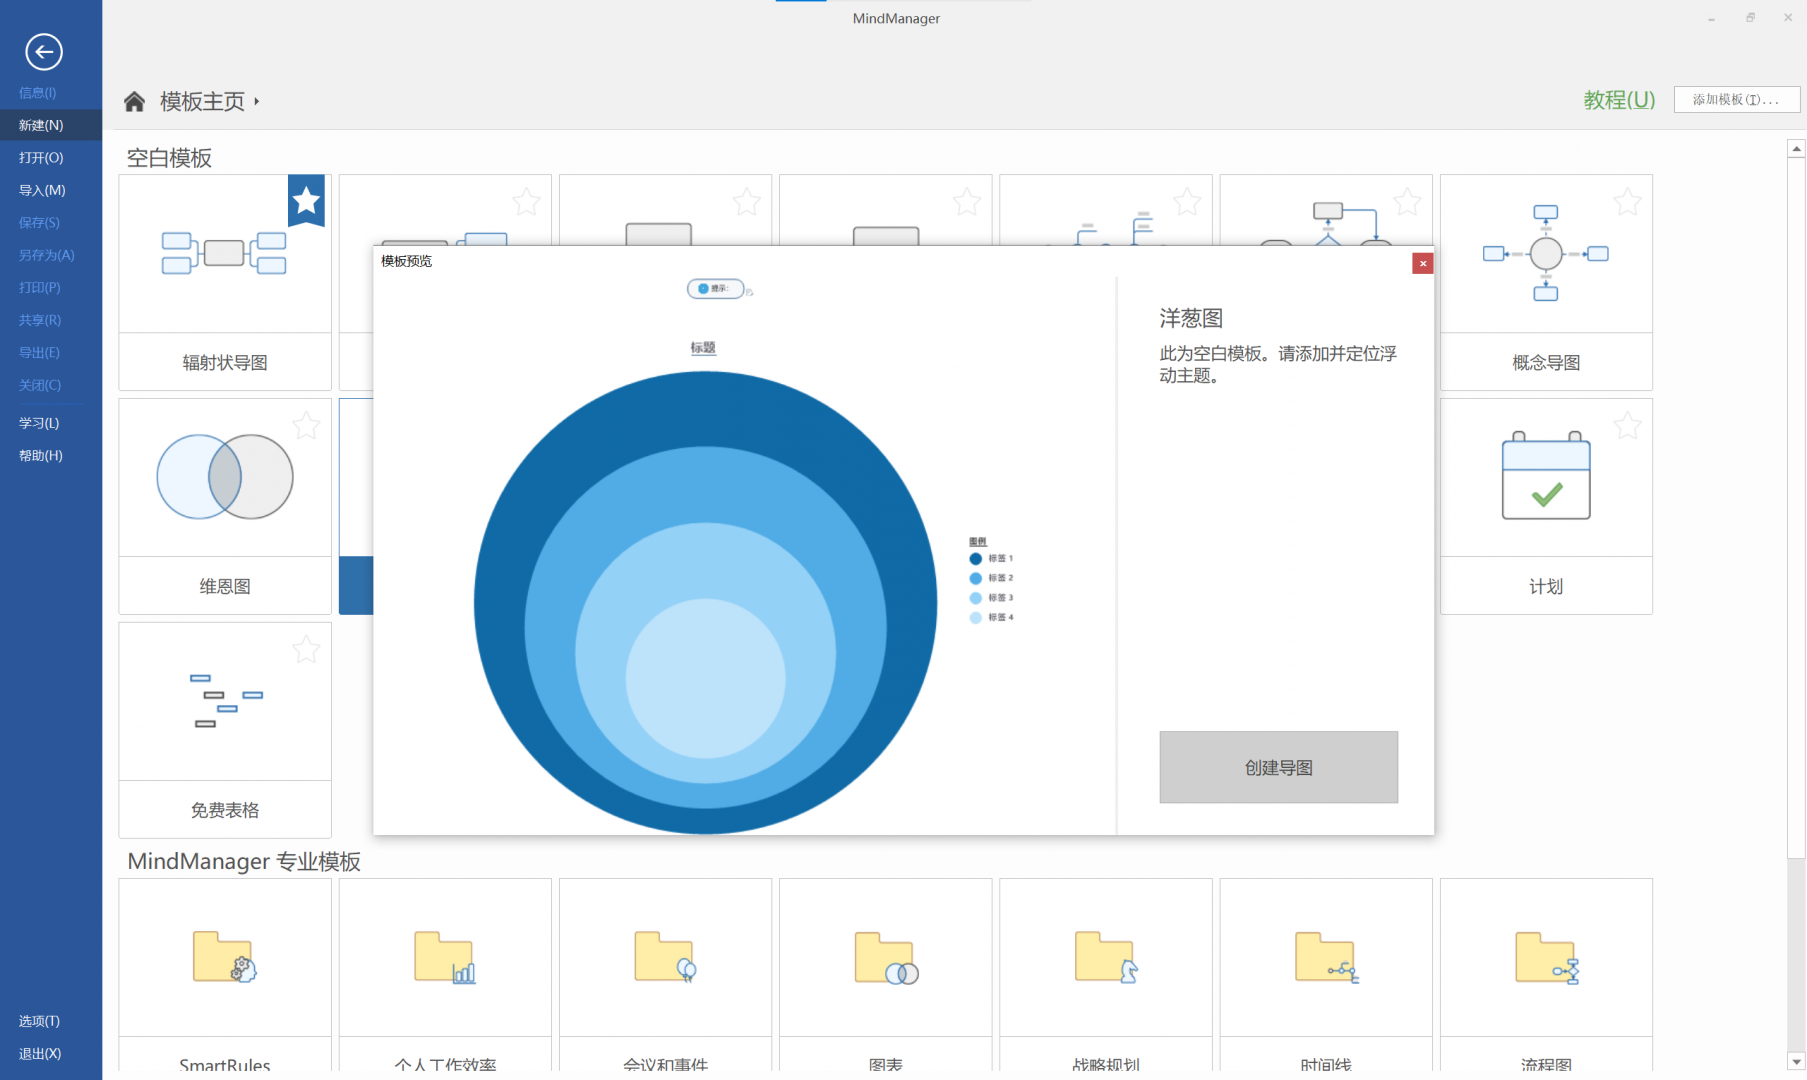The width and height of the screenshot is (1807, 1080).
Task: Click 关闭(C) in the sidebar
Action: tap(39, 385)
